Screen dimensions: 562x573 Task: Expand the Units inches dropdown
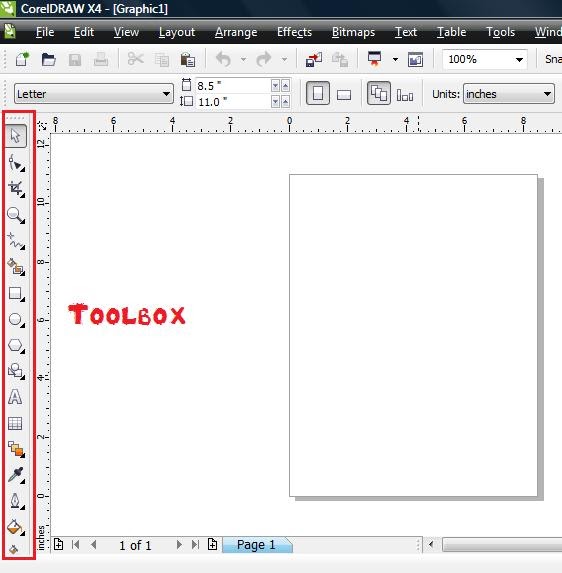pos(509,94)
